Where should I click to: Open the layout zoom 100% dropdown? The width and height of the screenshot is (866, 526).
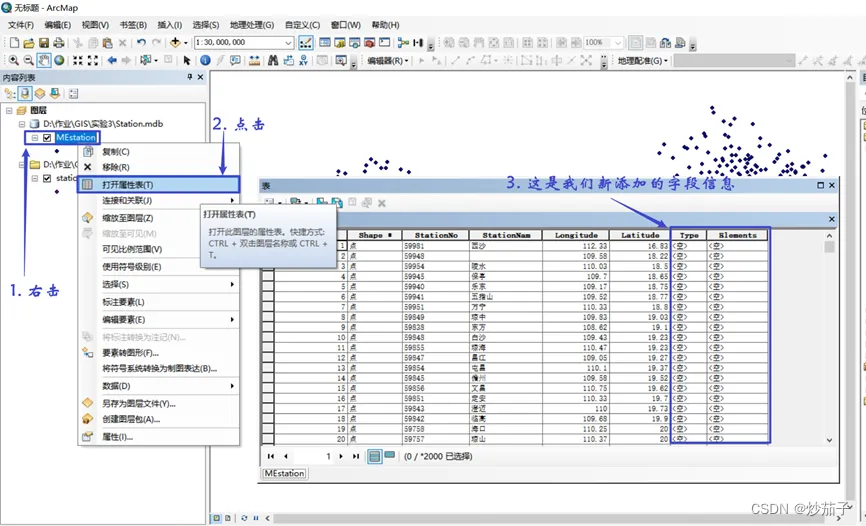[618, 43]
